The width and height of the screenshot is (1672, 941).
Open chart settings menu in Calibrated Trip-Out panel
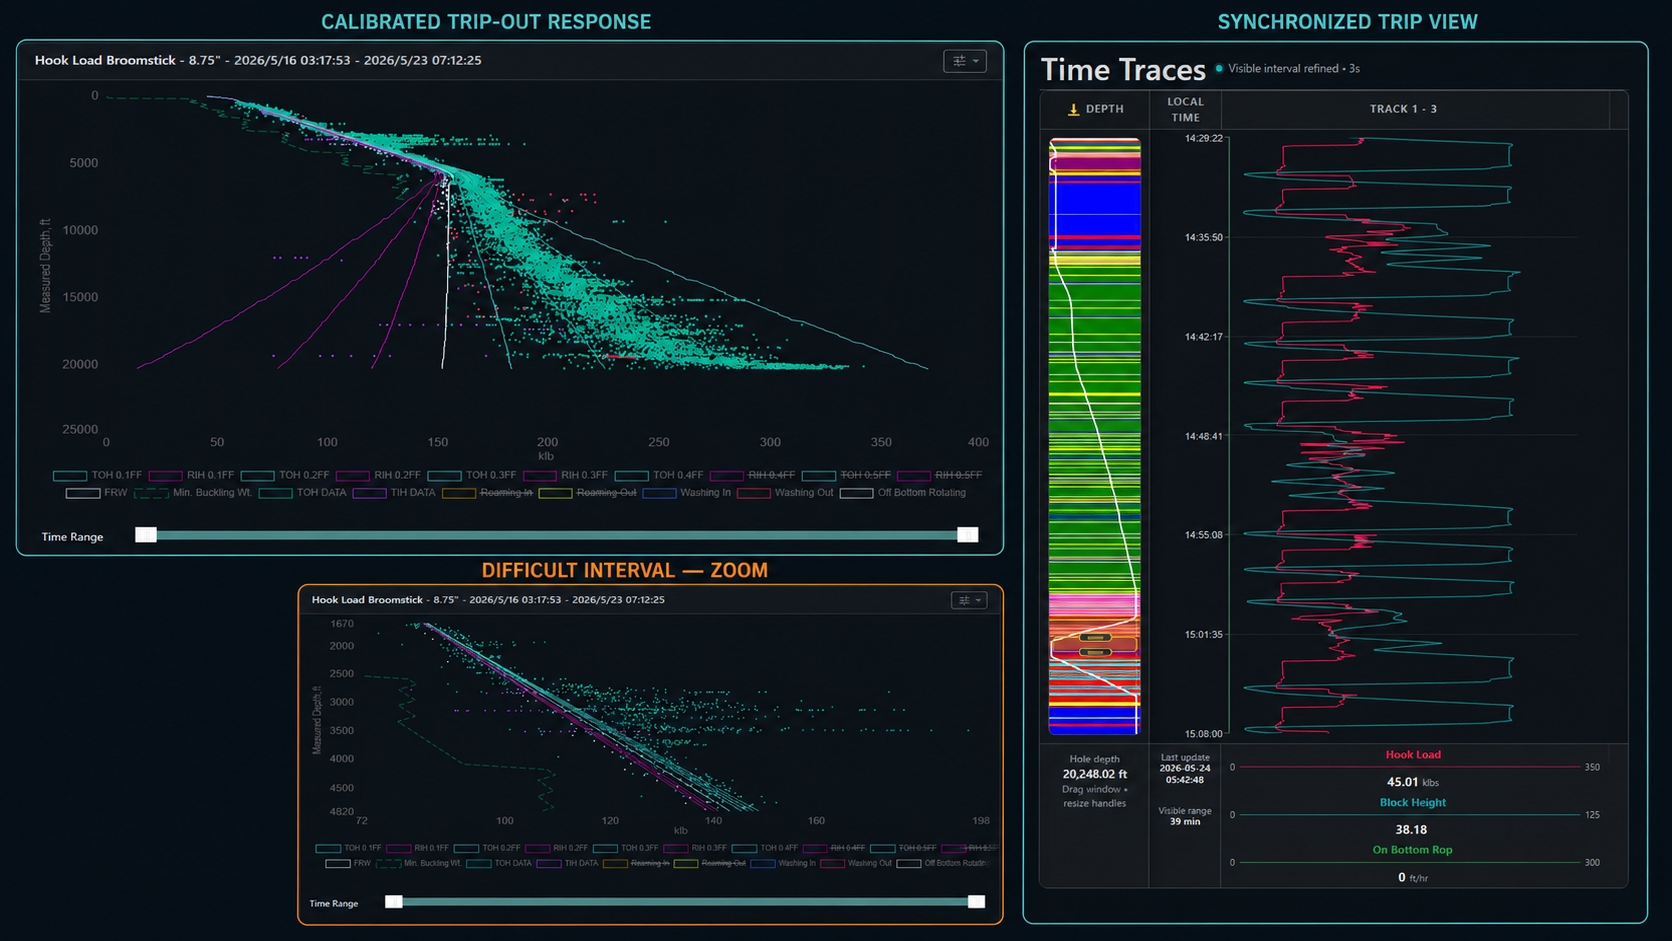pyautogui.click(x=965, y=61)
